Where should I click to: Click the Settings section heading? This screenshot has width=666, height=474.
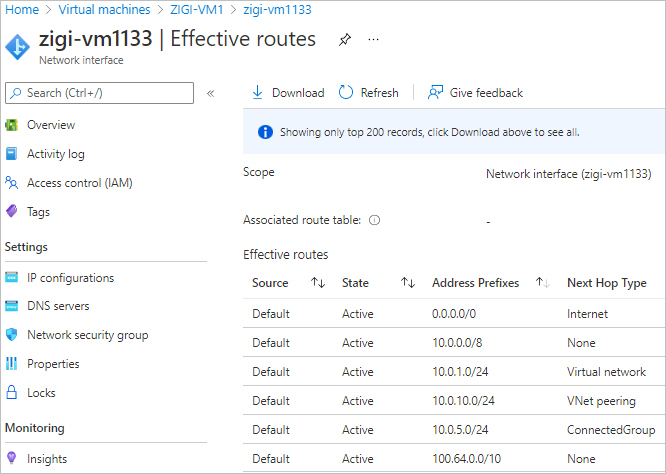pos(26,247)
